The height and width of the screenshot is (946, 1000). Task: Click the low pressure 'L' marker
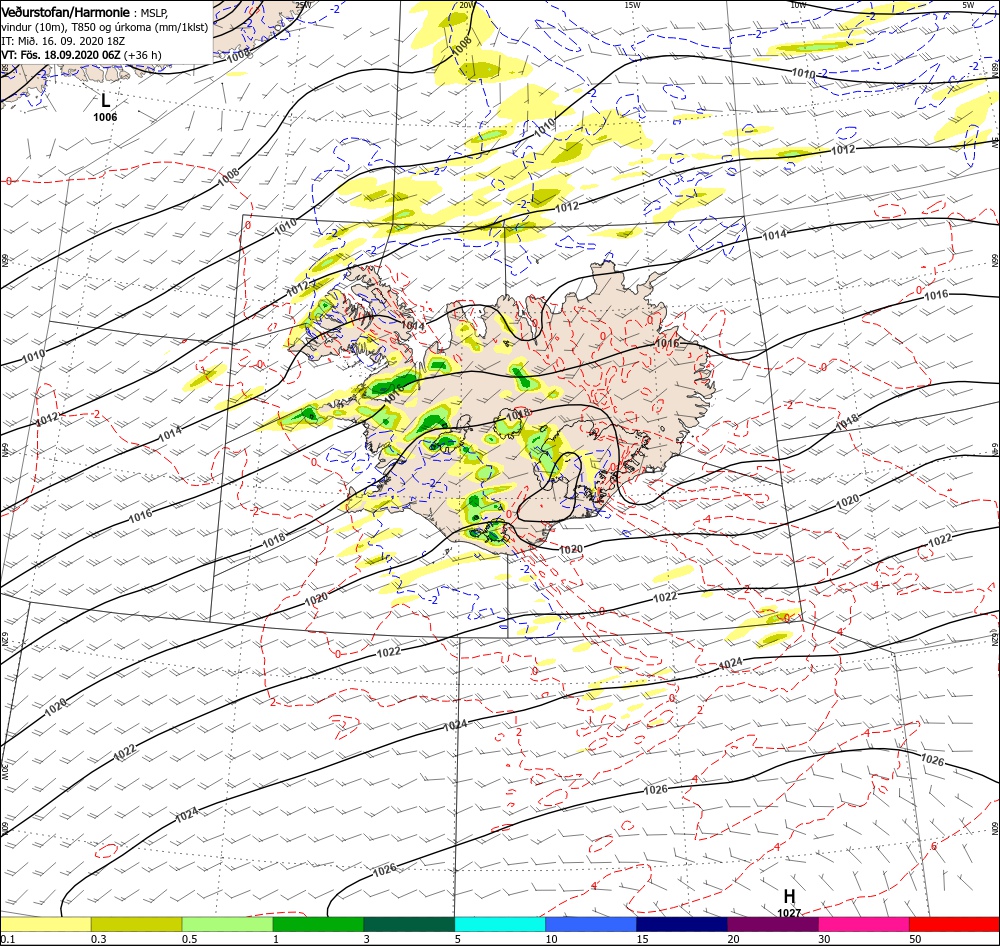coord(105,100)
